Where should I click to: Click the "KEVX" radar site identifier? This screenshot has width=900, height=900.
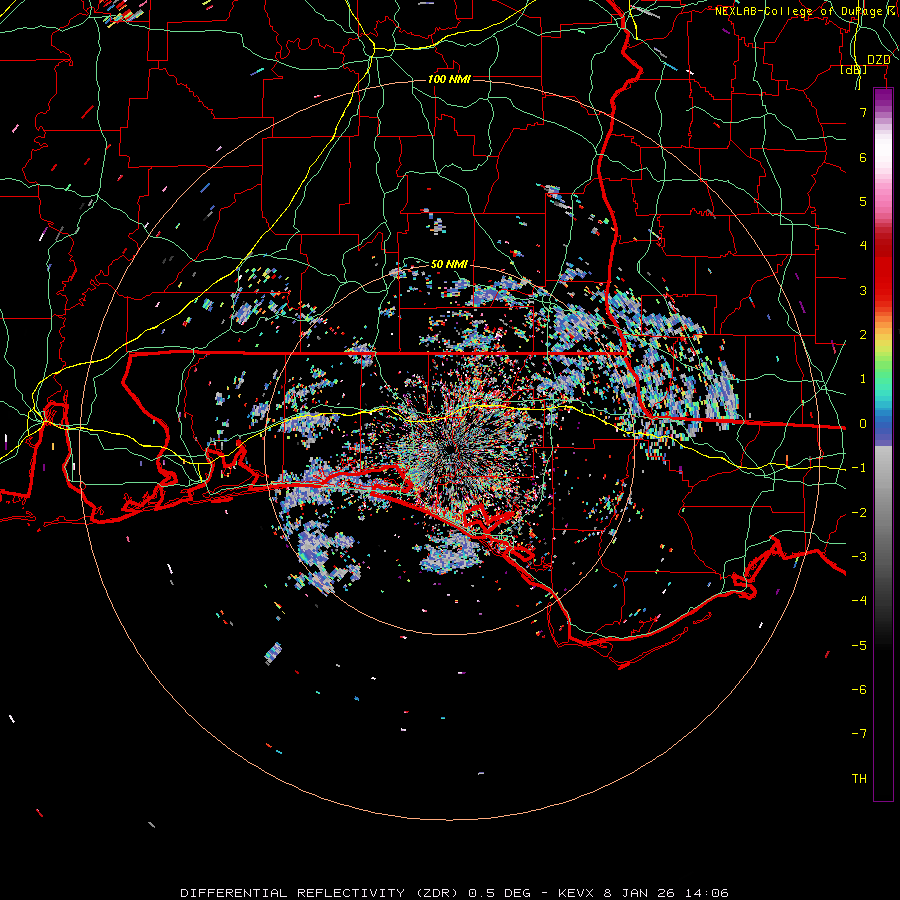pos(577,893)
